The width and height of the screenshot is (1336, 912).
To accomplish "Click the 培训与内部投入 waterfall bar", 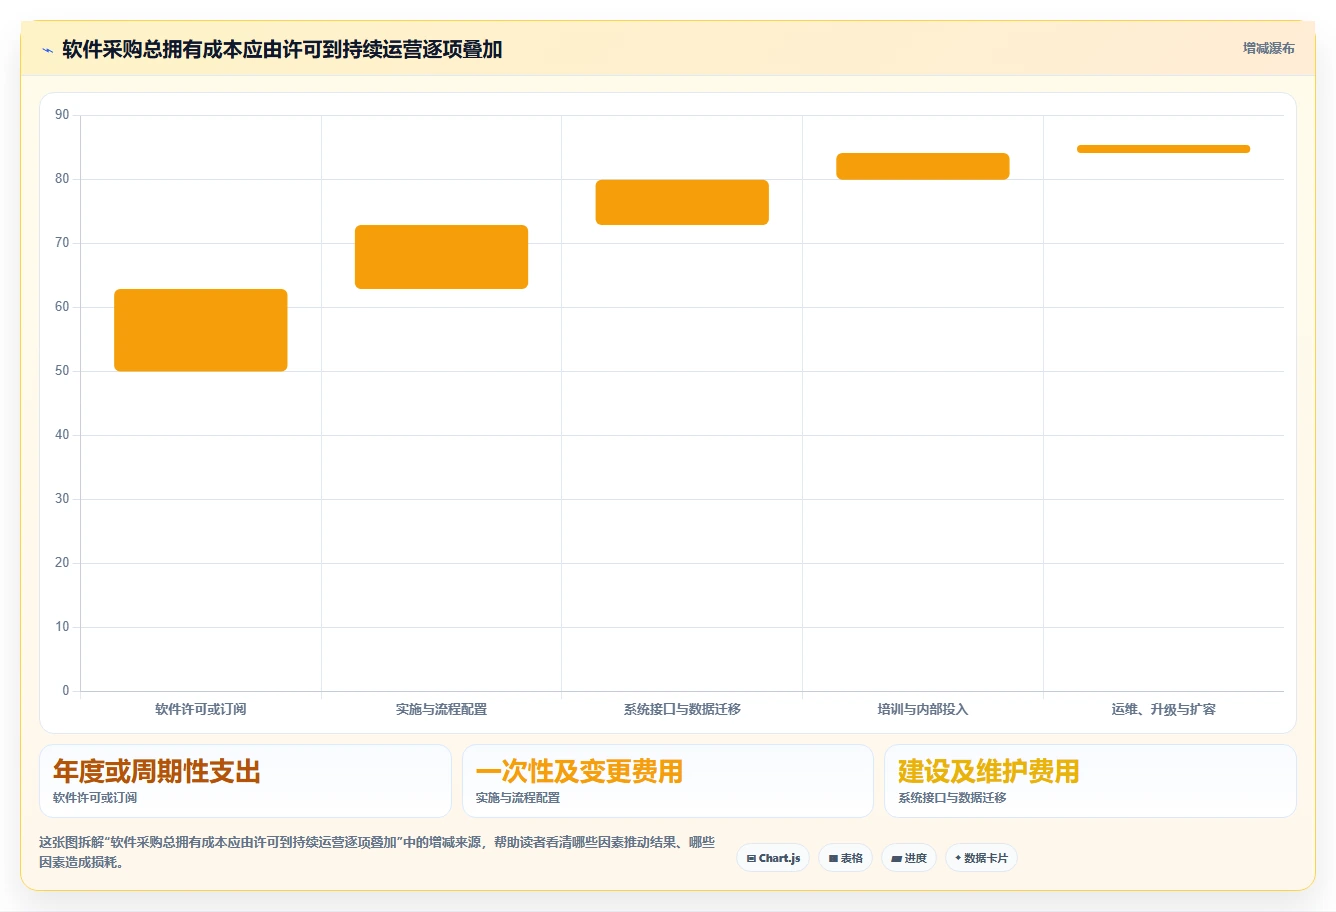I will 923,166.
